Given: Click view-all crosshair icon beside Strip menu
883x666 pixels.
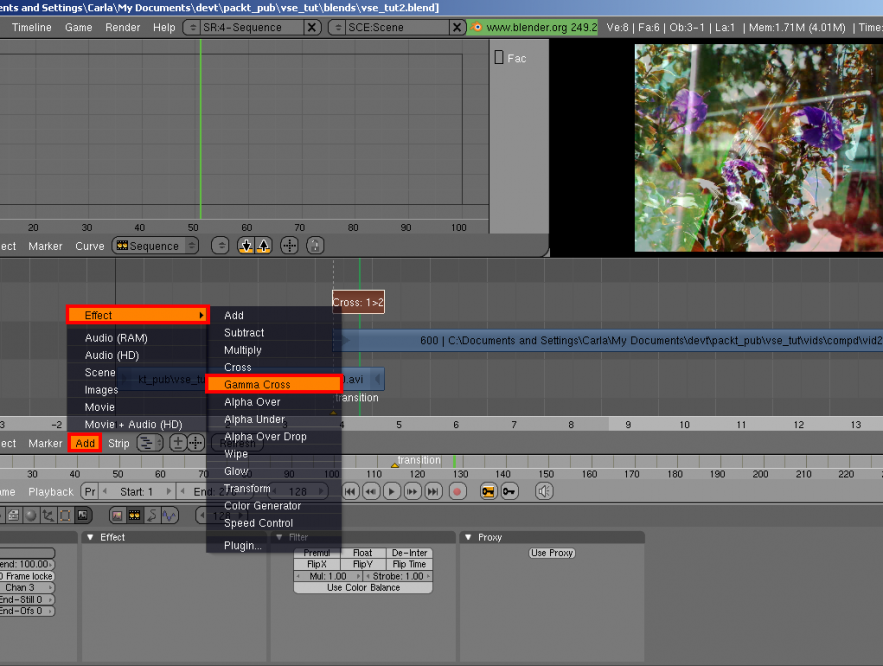Looking at the screenshot, I should point(195,443).
